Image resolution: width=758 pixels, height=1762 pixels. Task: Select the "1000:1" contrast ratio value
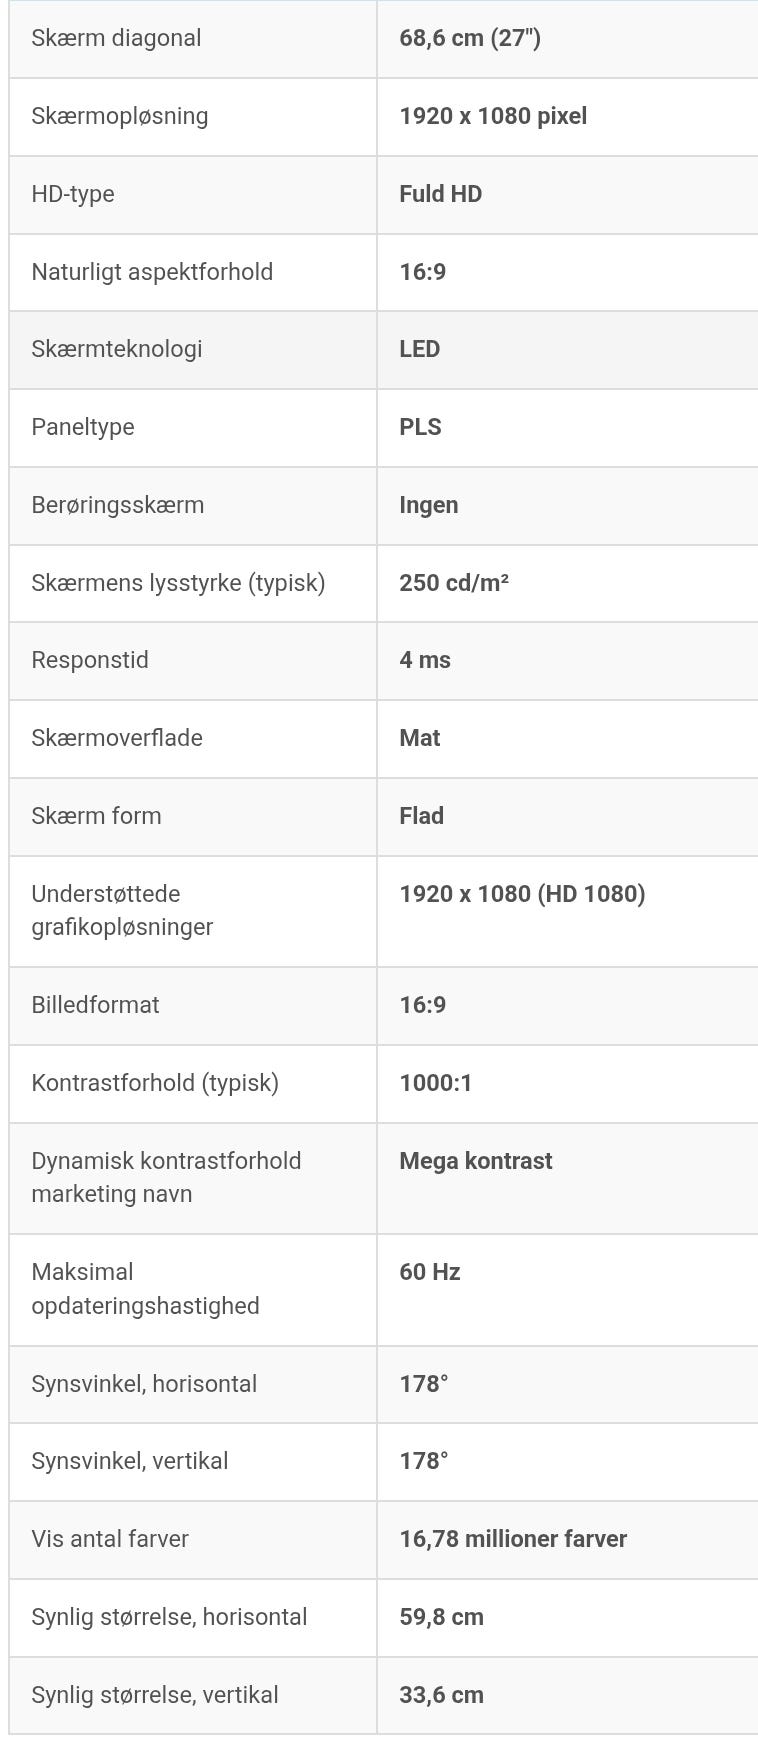(x=435, y=1083)
